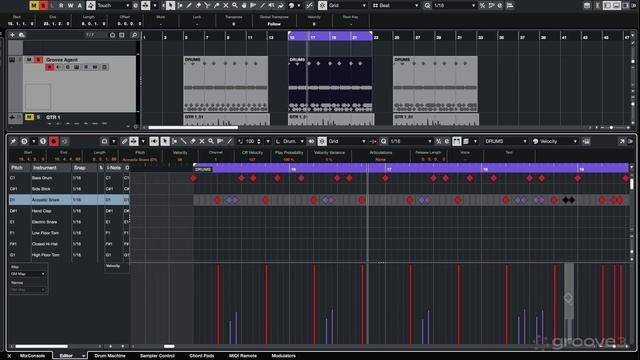Select the arrow tool in drum editor toolbar
Image resolution: width=640 pixels, height=360 pixels.
coord(165,141)
